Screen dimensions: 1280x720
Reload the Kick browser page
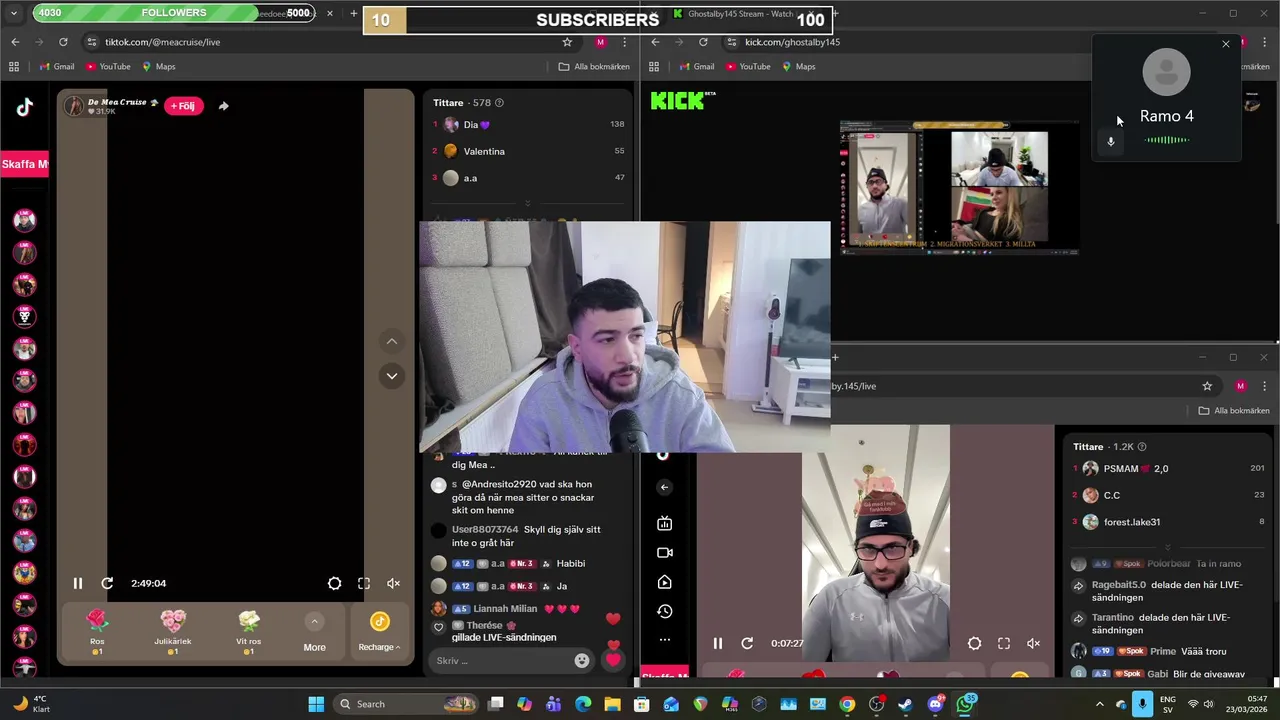[x=703, y=42]
